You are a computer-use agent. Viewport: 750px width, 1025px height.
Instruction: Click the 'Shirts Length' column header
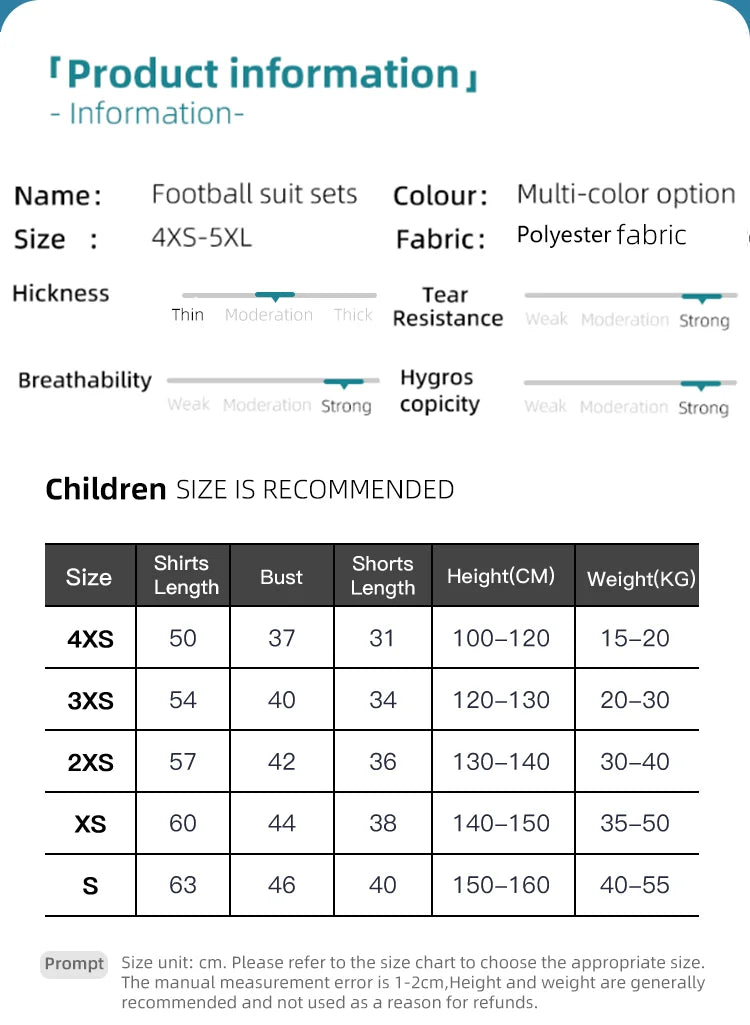pos(185,575)
